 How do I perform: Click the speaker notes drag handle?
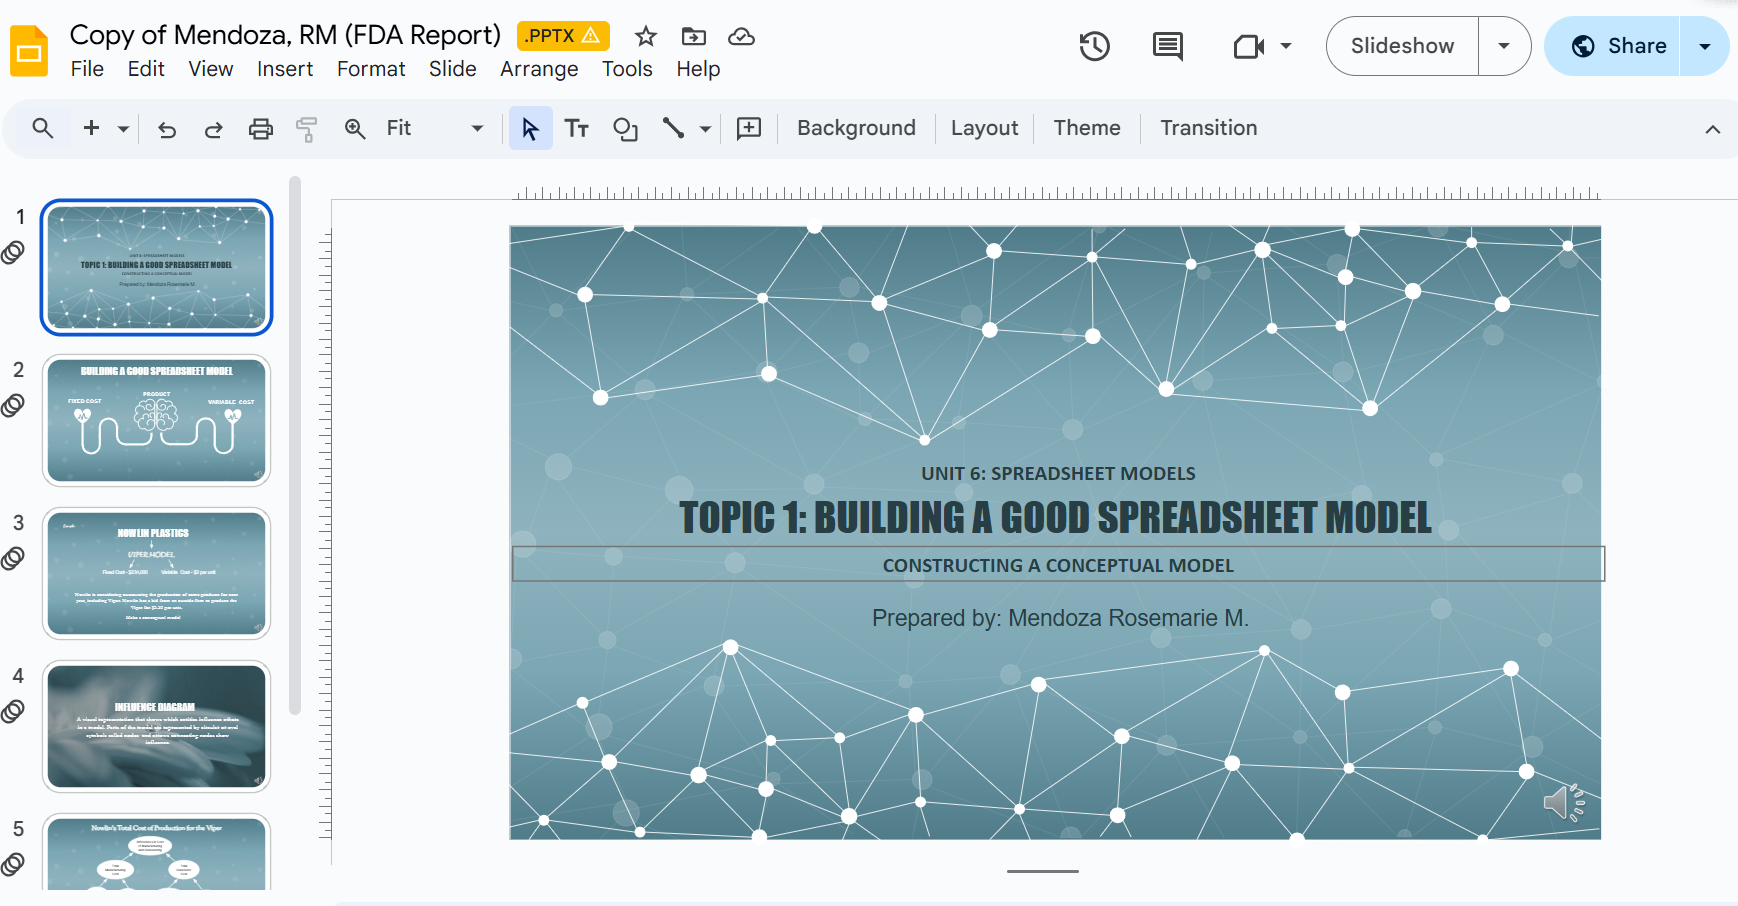(1043, 871)
